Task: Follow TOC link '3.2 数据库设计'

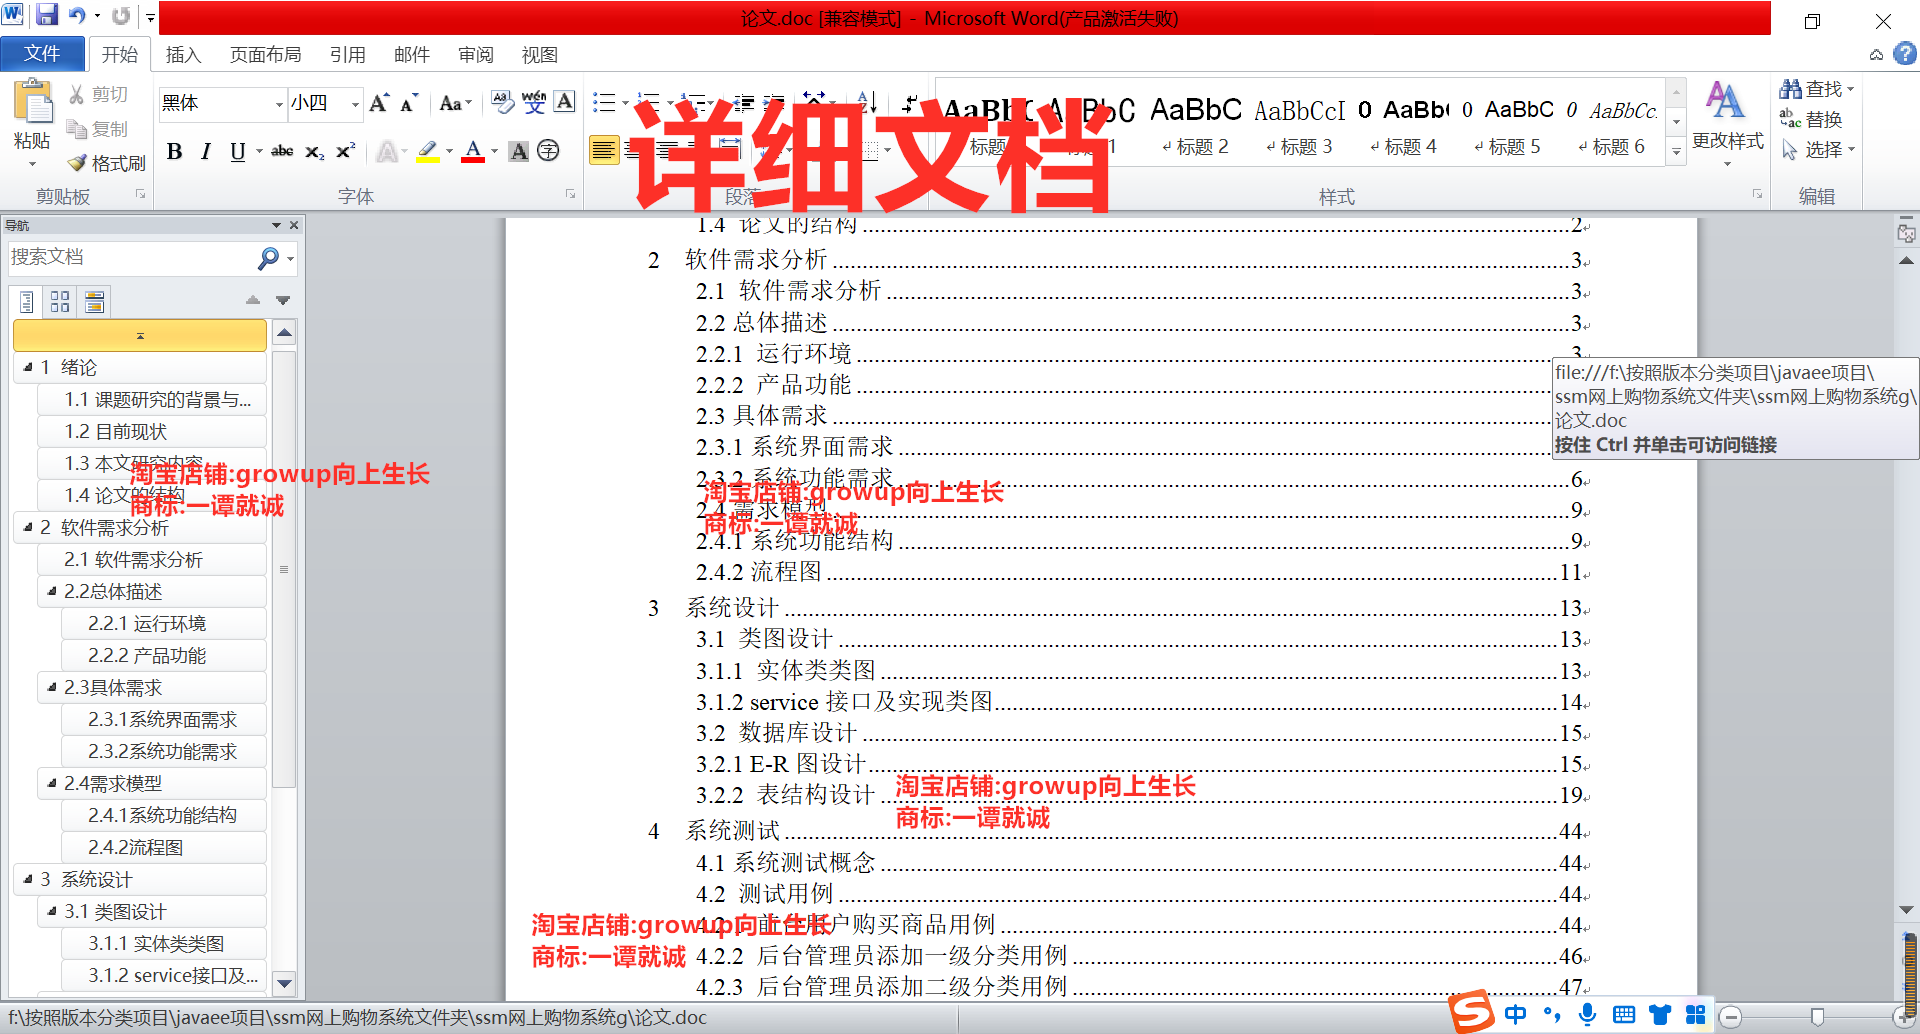Action: [x=1140, y=733]
